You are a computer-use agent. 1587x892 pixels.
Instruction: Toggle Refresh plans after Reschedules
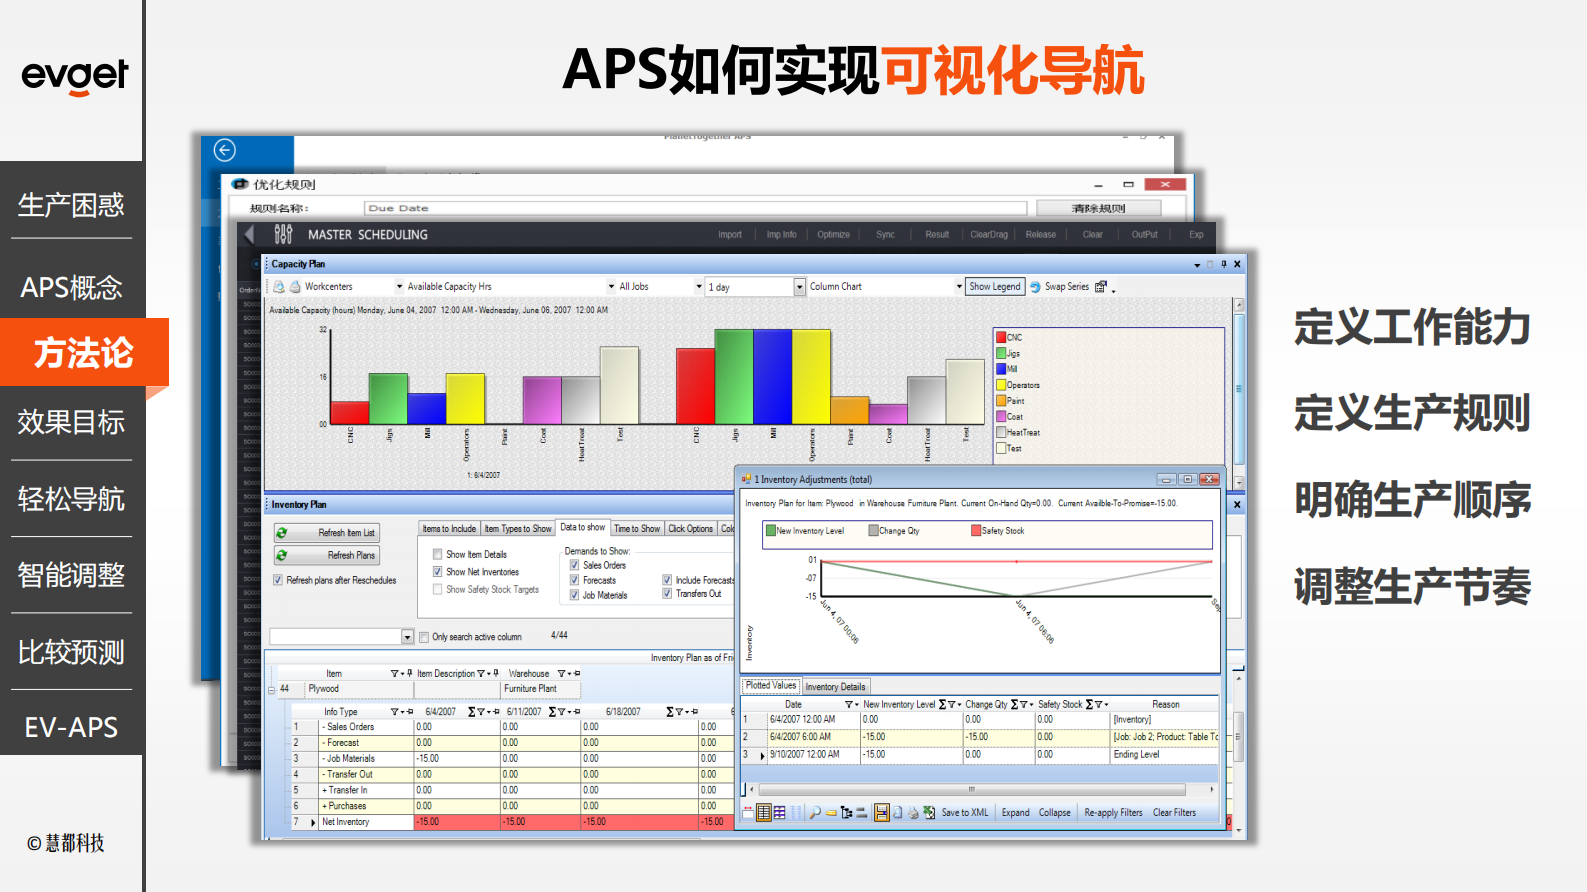278,580
